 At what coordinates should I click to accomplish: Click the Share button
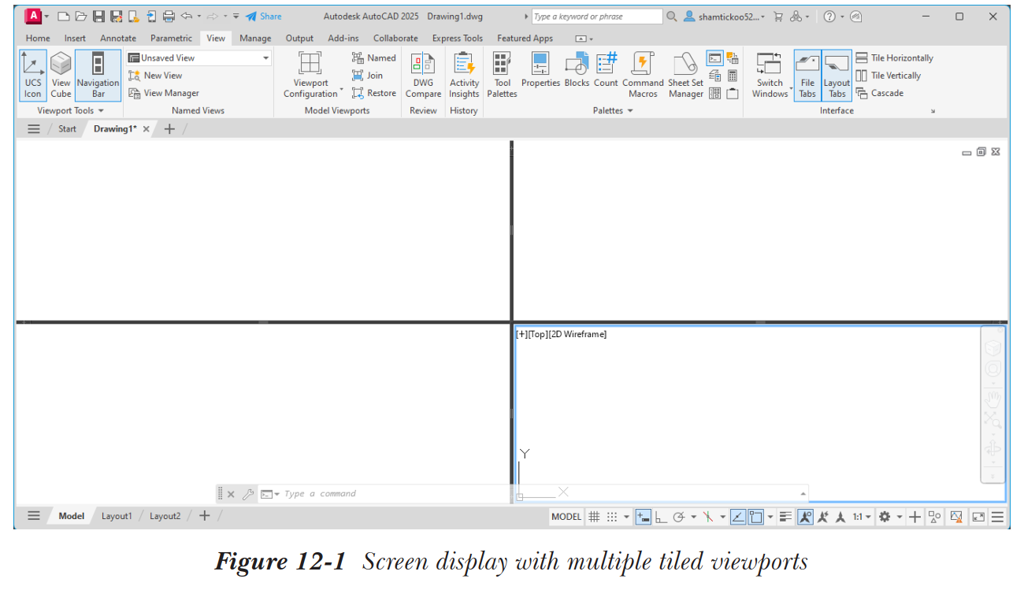pos(264,16)
